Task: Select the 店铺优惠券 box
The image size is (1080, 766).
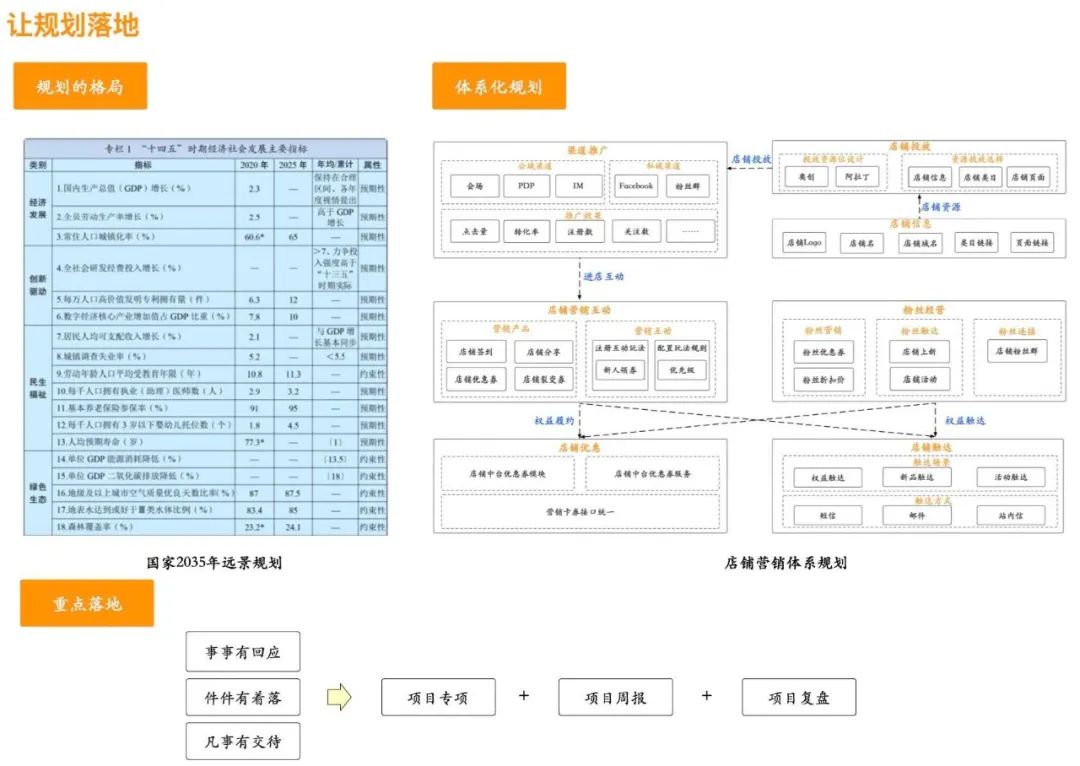Action: [476, 379]
